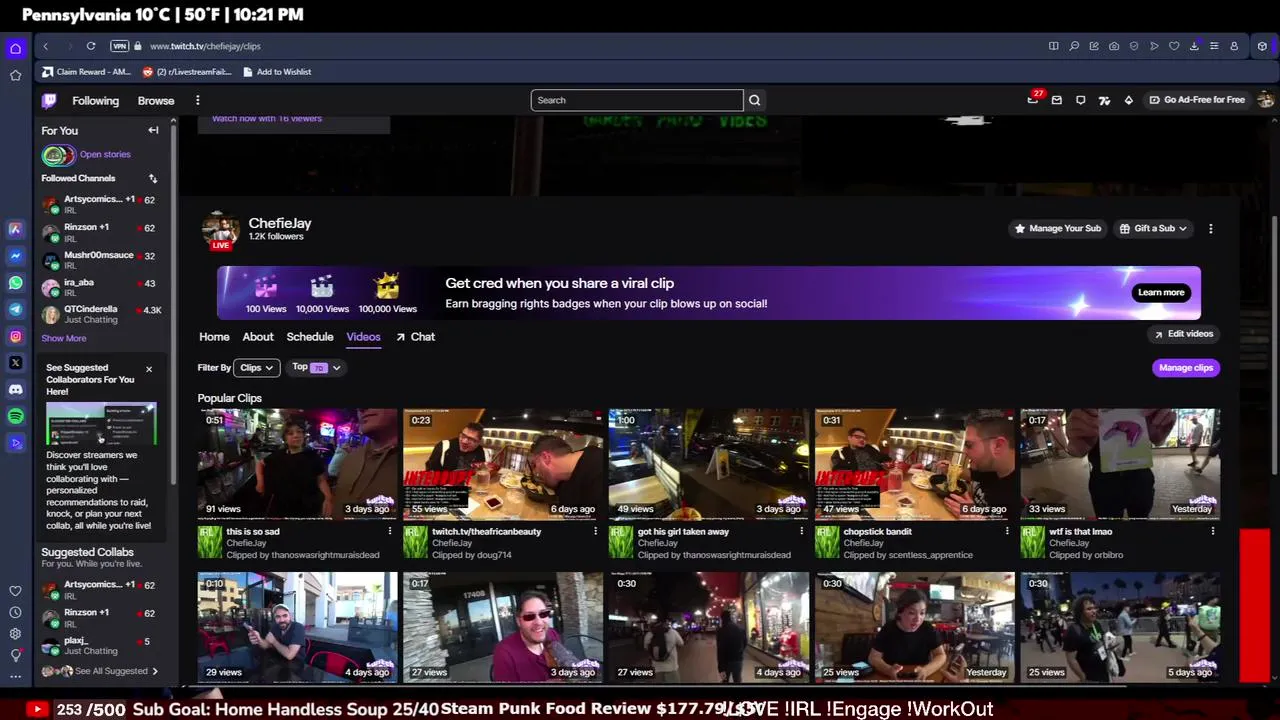The image size is (1280, 720).
Task: Open 'Claim Reward' bookmark
Action: [x=87, y=72]
